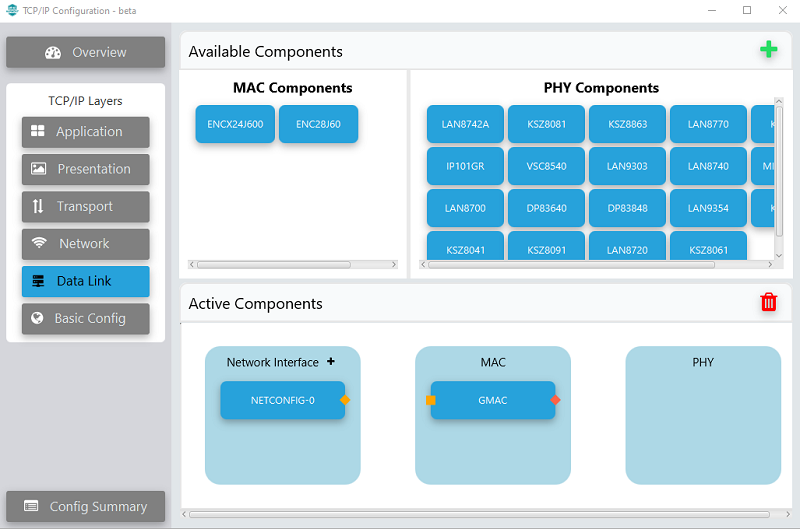800x529 pixels.
Task: Click the app logo in title bar
Action: [x=12, y=10]
